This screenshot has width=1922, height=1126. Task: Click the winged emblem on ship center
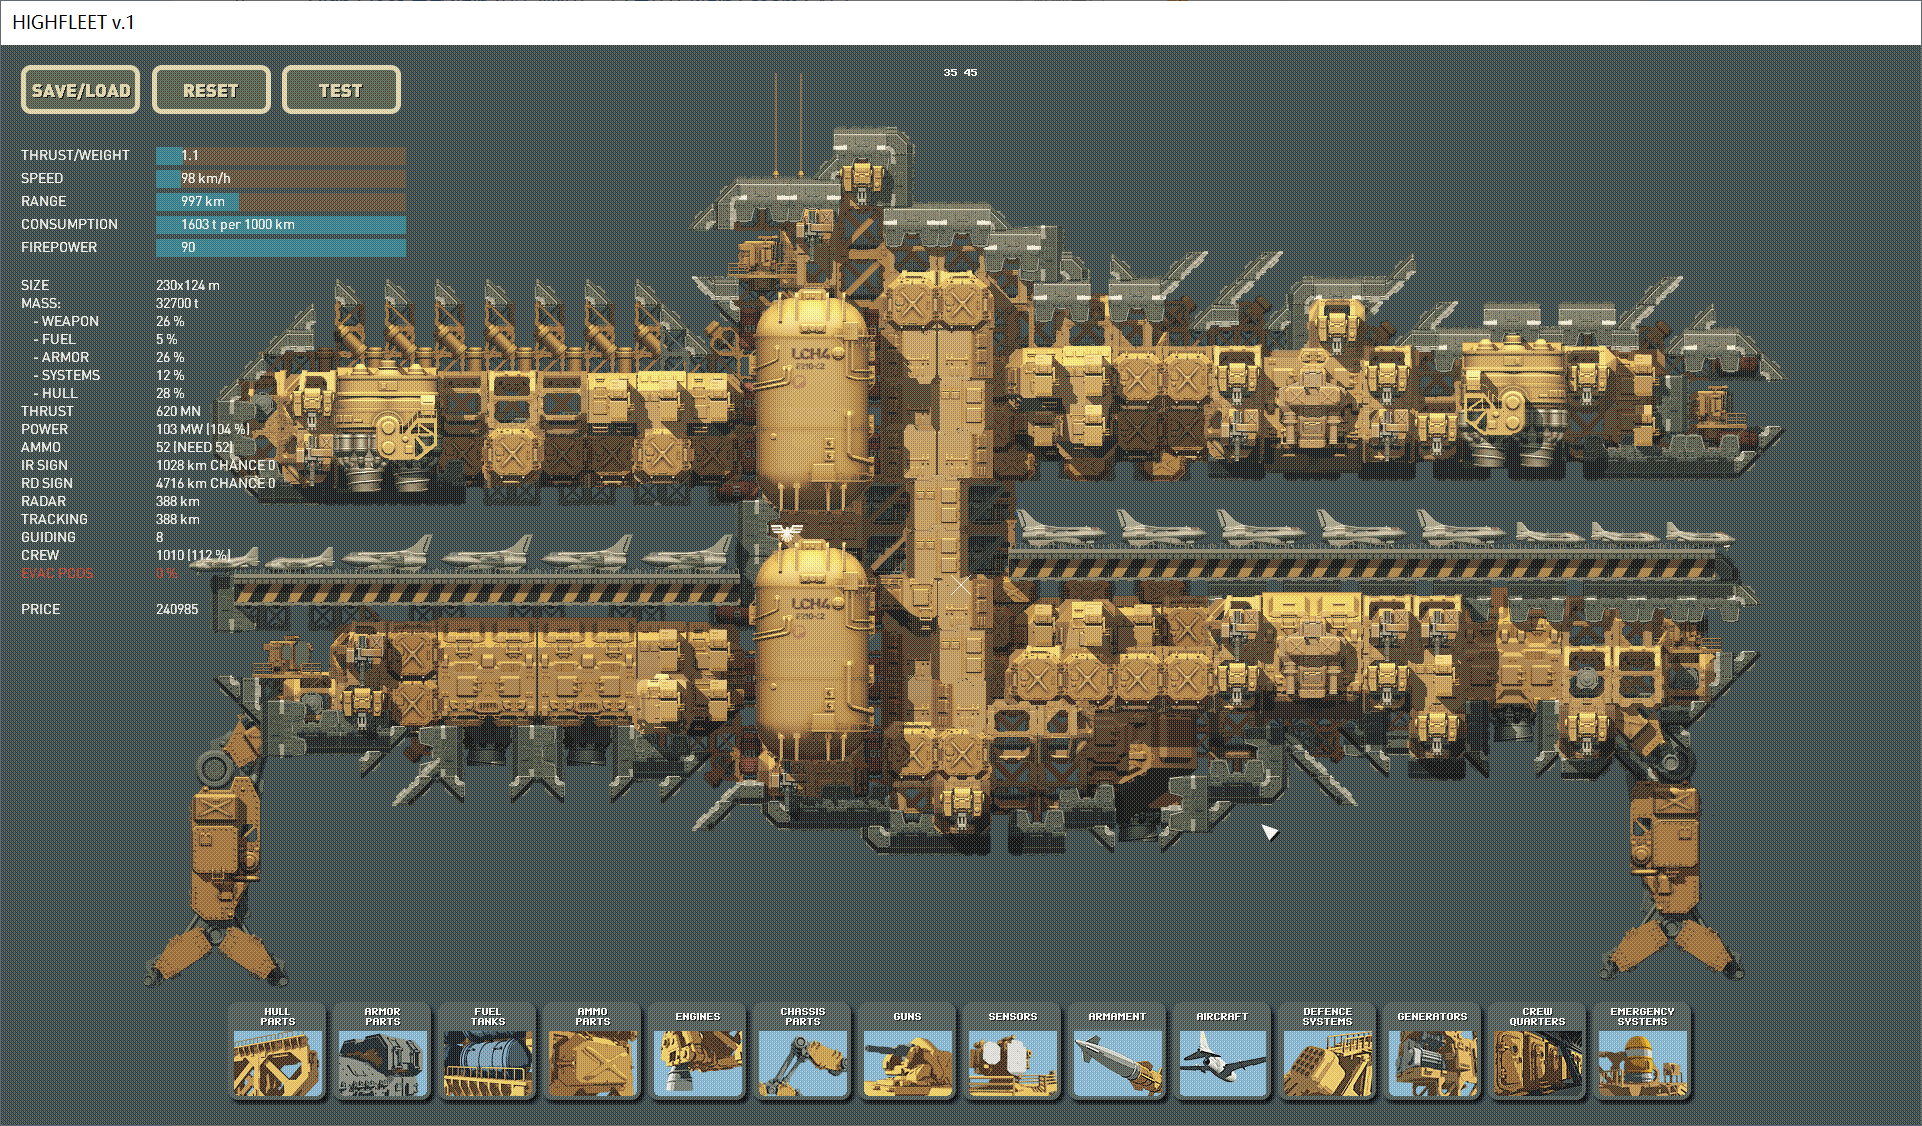pyautogui.click(x=787, y=530)
